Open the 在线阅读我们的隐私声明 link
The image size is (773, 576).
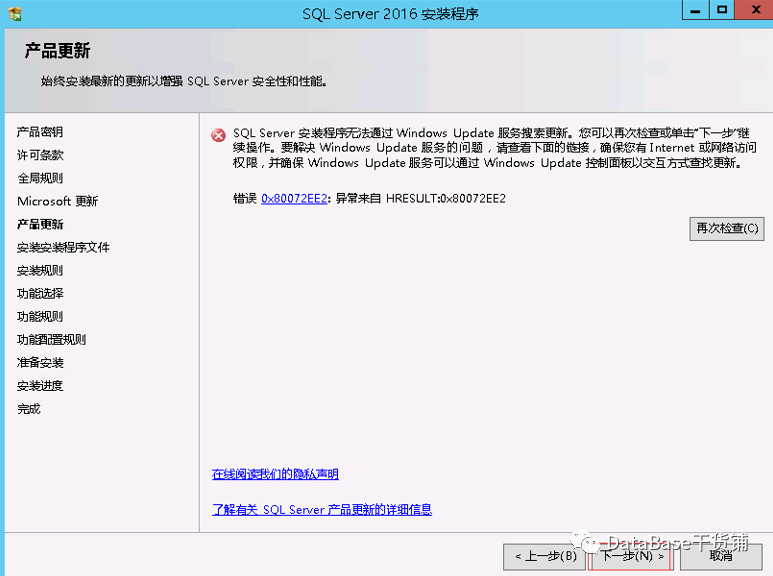pos(275,474)
